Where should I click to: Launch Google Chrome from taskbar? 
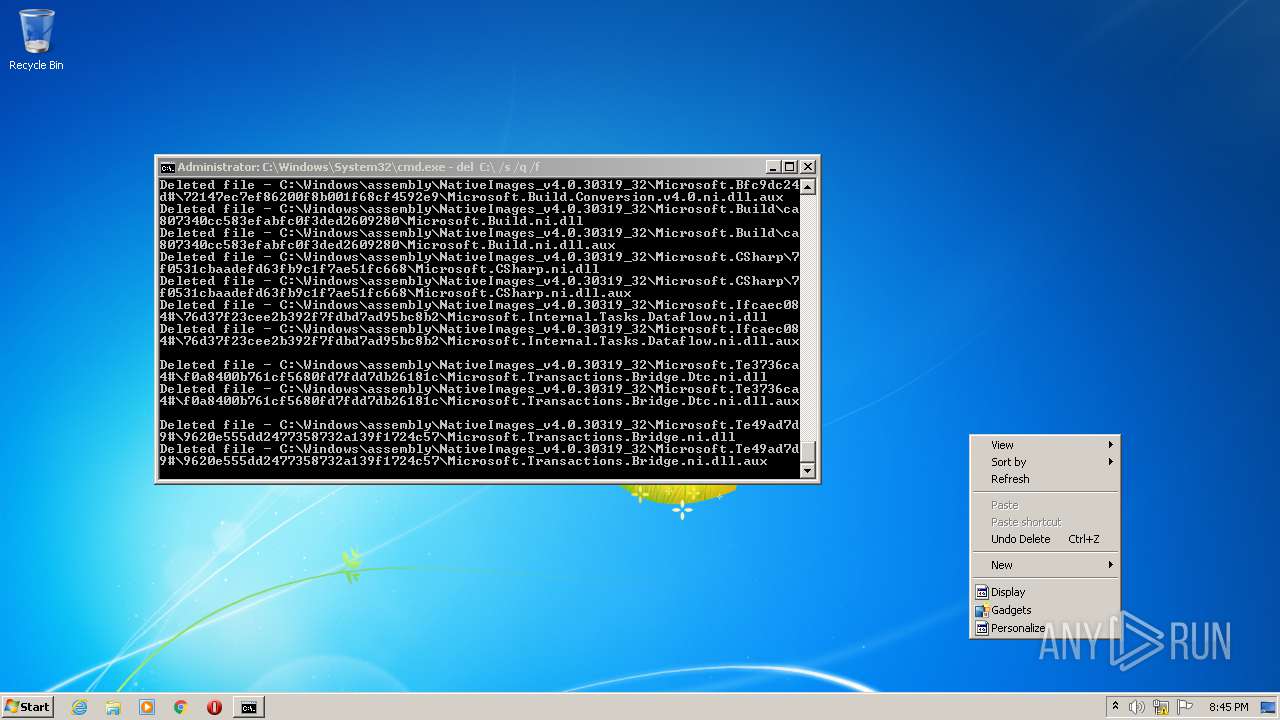(x=180, y=707)
